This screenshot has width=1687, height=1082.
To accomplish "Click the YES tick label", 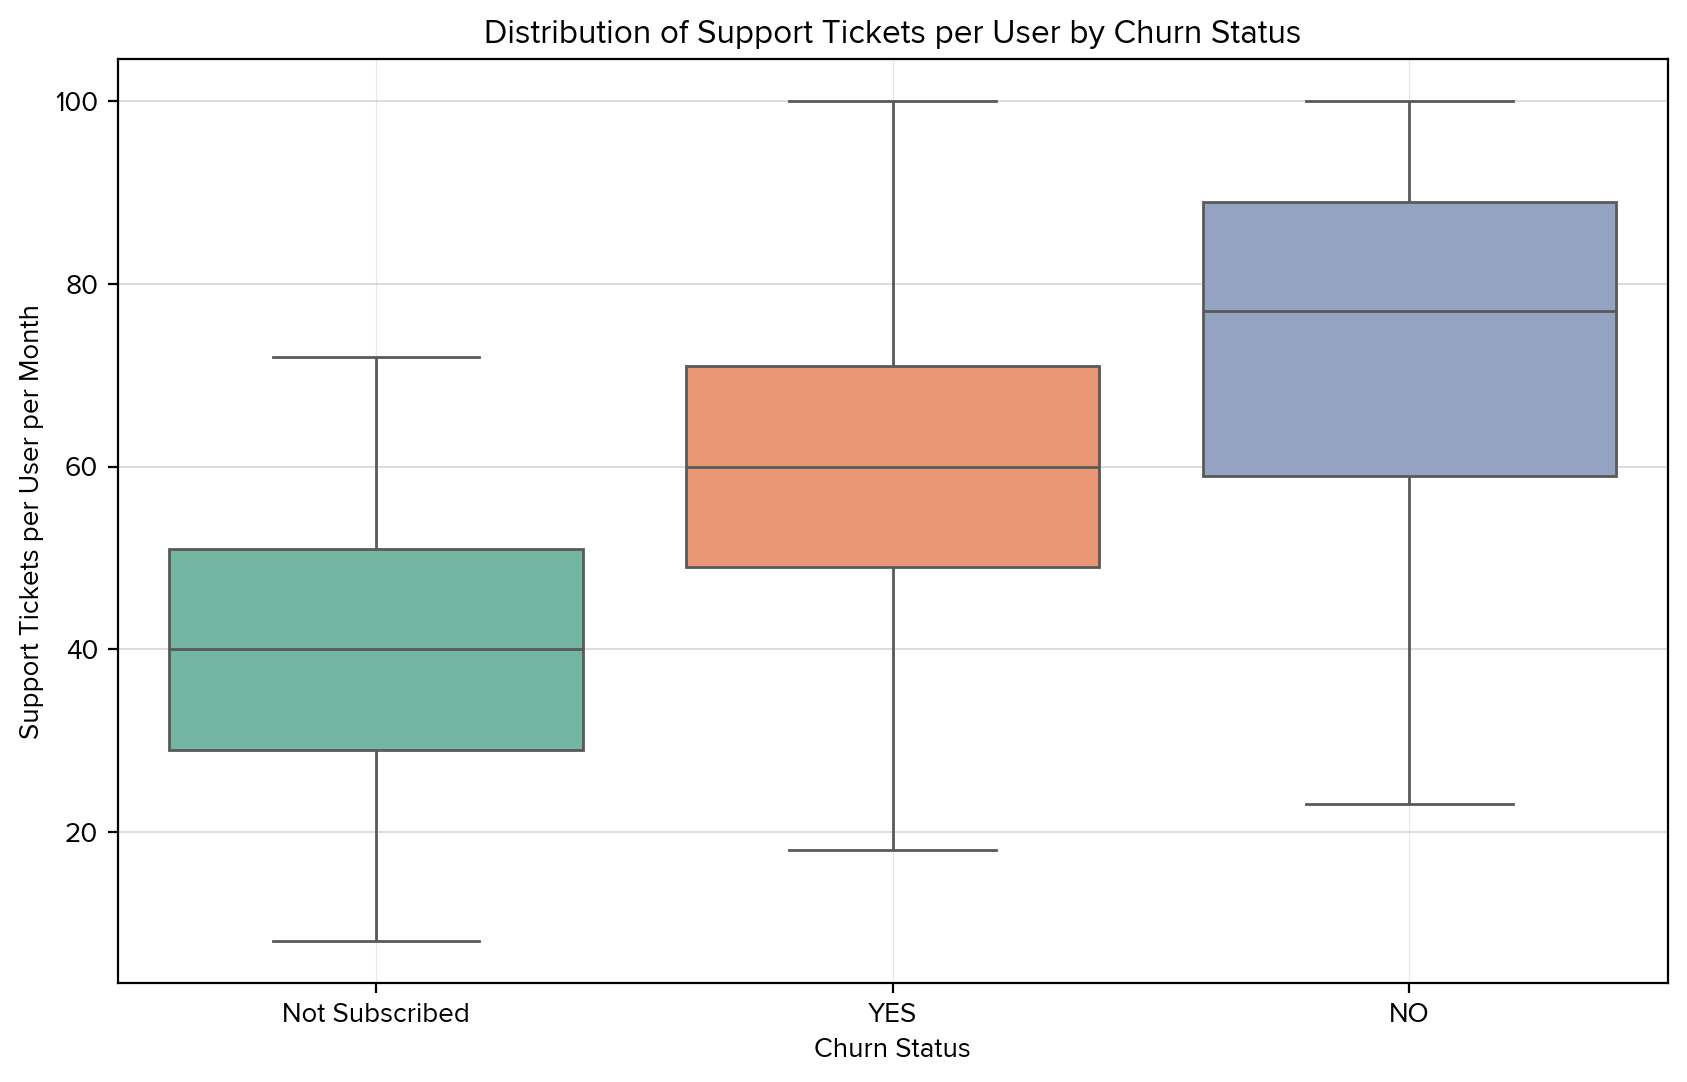I will (x=892, y=1013).
